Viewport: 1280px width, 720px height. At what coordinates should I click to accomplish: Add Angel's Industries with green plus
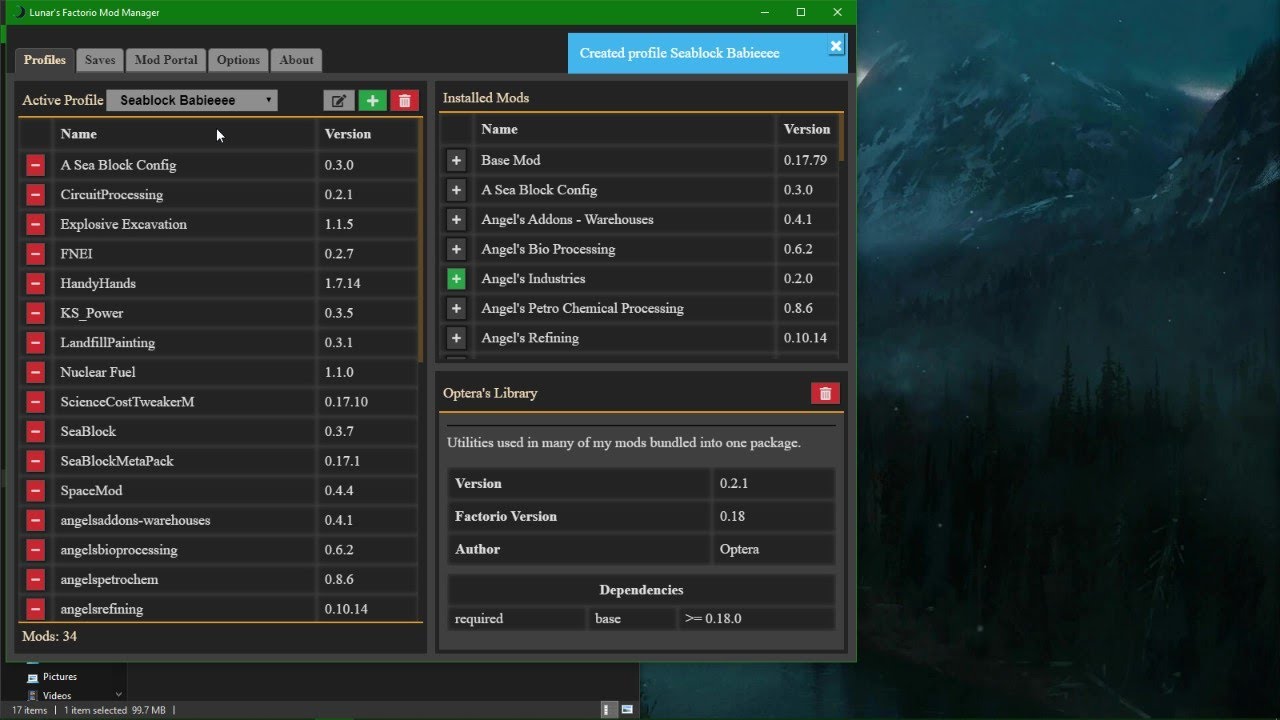tap(456, 279)
